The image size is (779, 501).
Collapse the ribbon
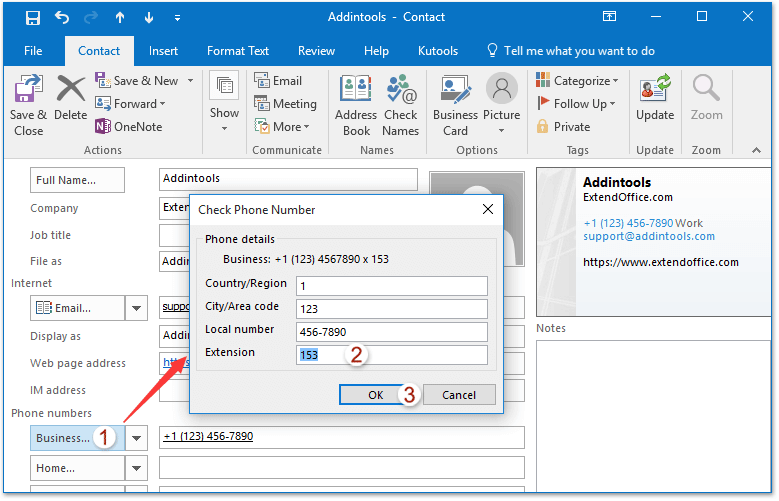(x=756, y=150)
